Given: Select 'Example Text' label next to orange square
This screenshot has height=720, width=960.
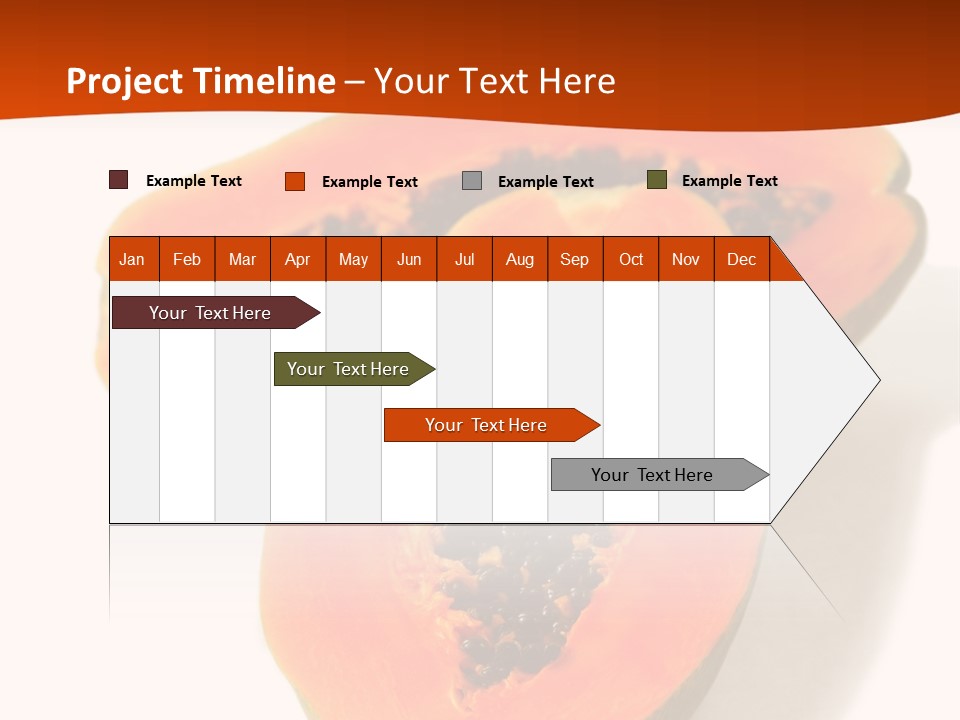Looking at the screenshot, I should (x=370, y=182).
